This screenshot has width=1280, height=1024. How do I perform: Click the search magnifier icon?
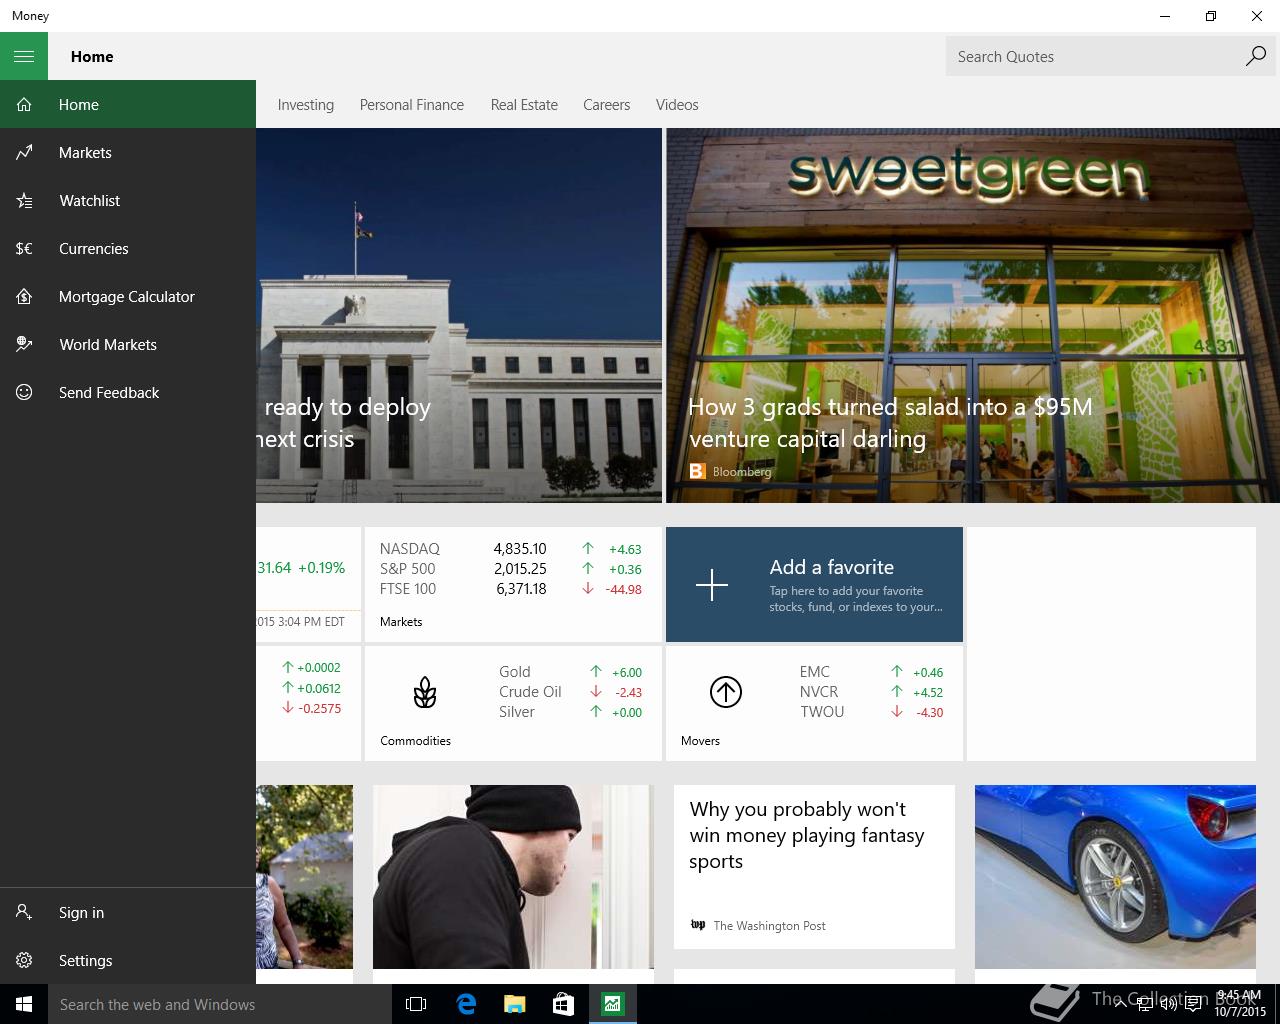click(x=1255, y=56)
